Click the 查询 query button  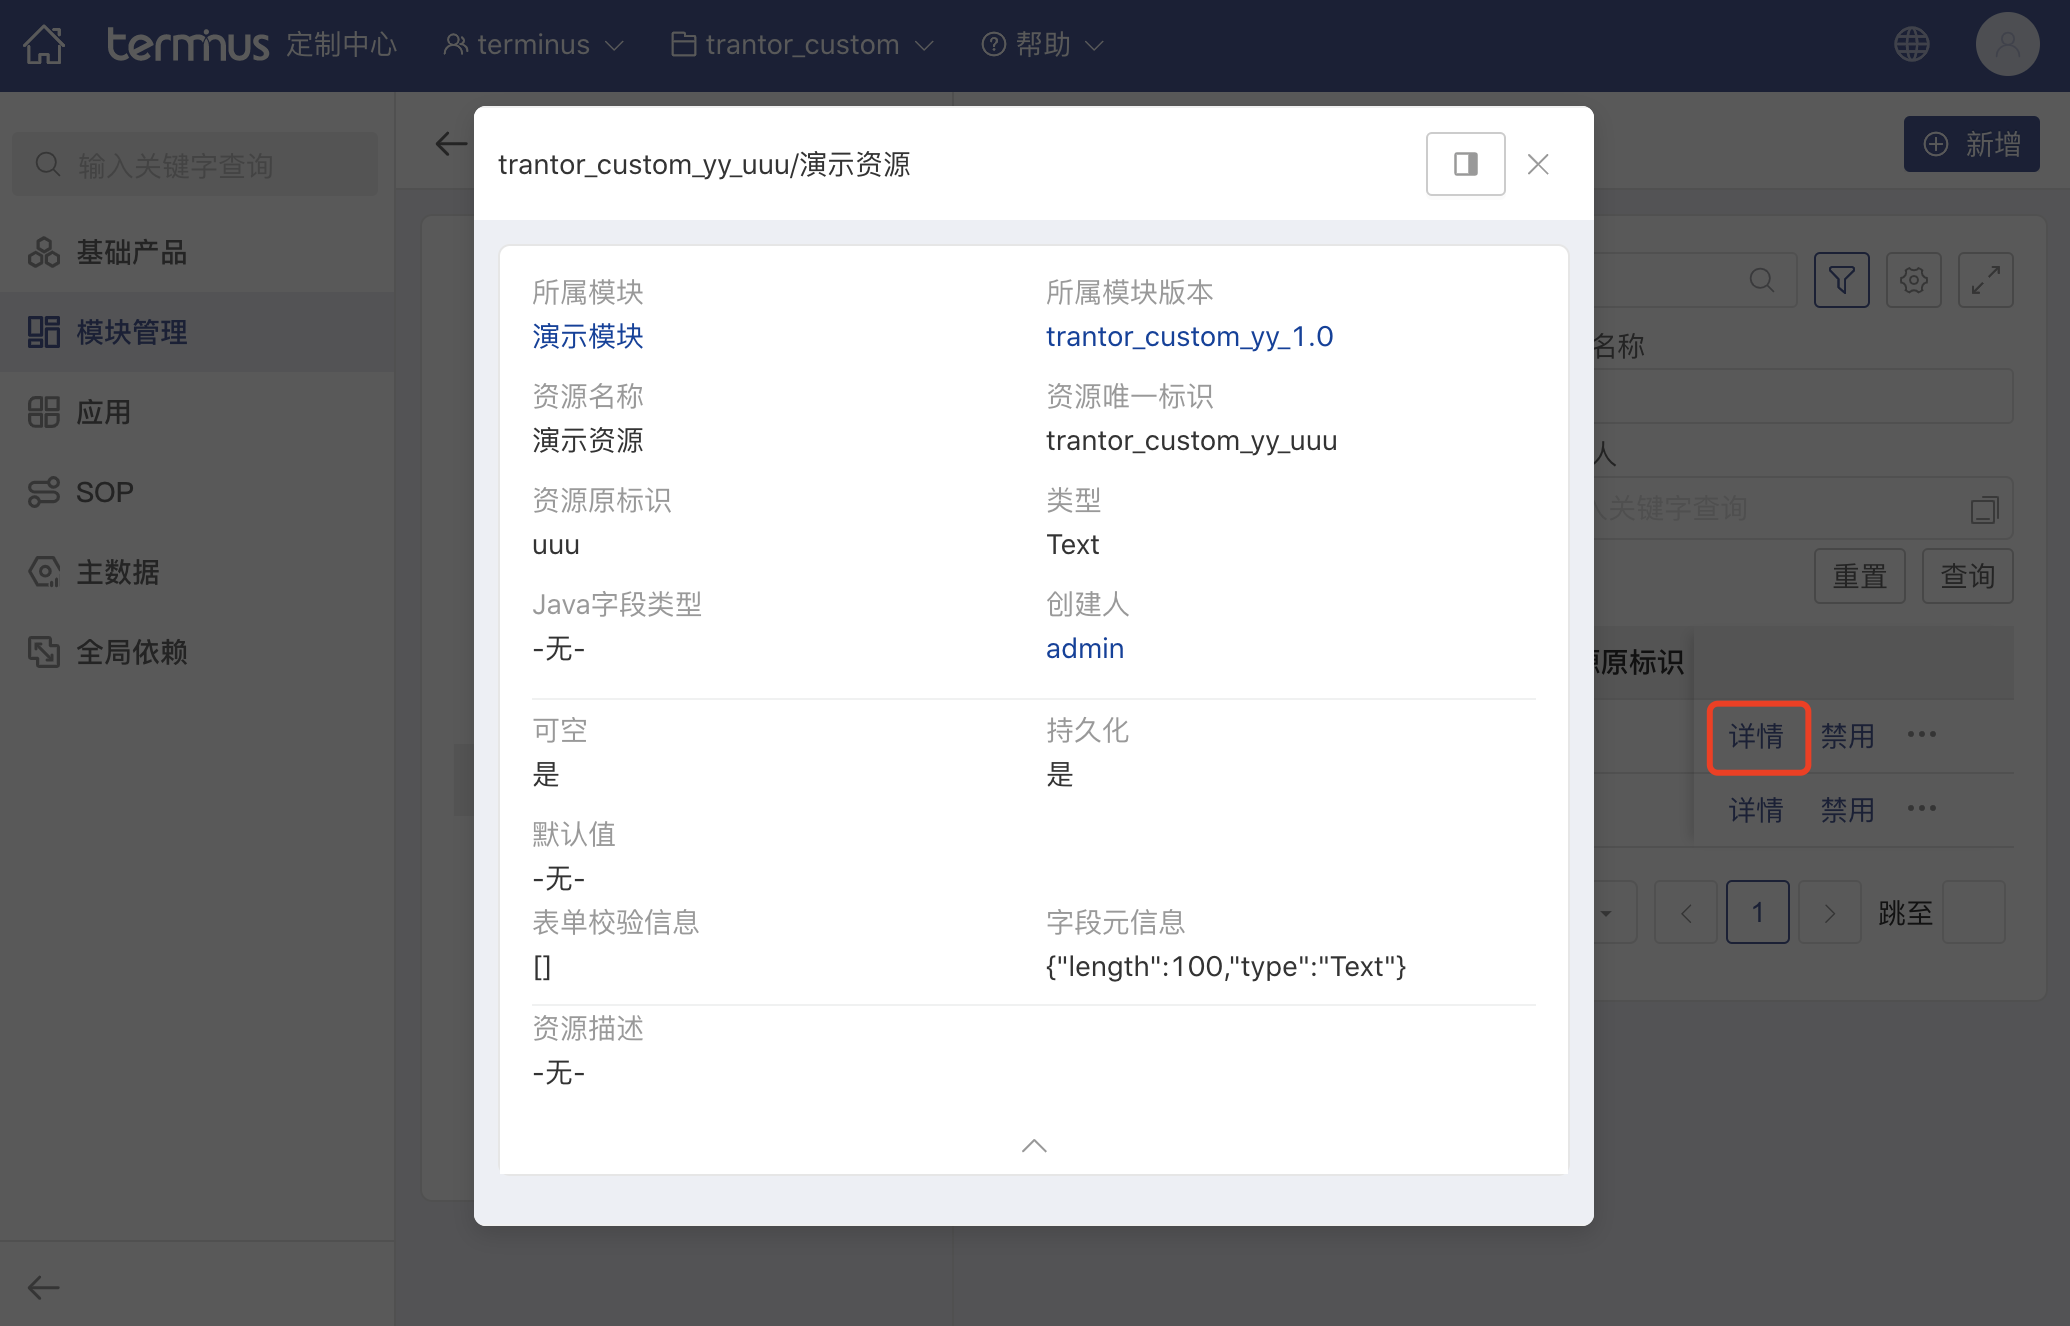click(x=1967, y=576)
